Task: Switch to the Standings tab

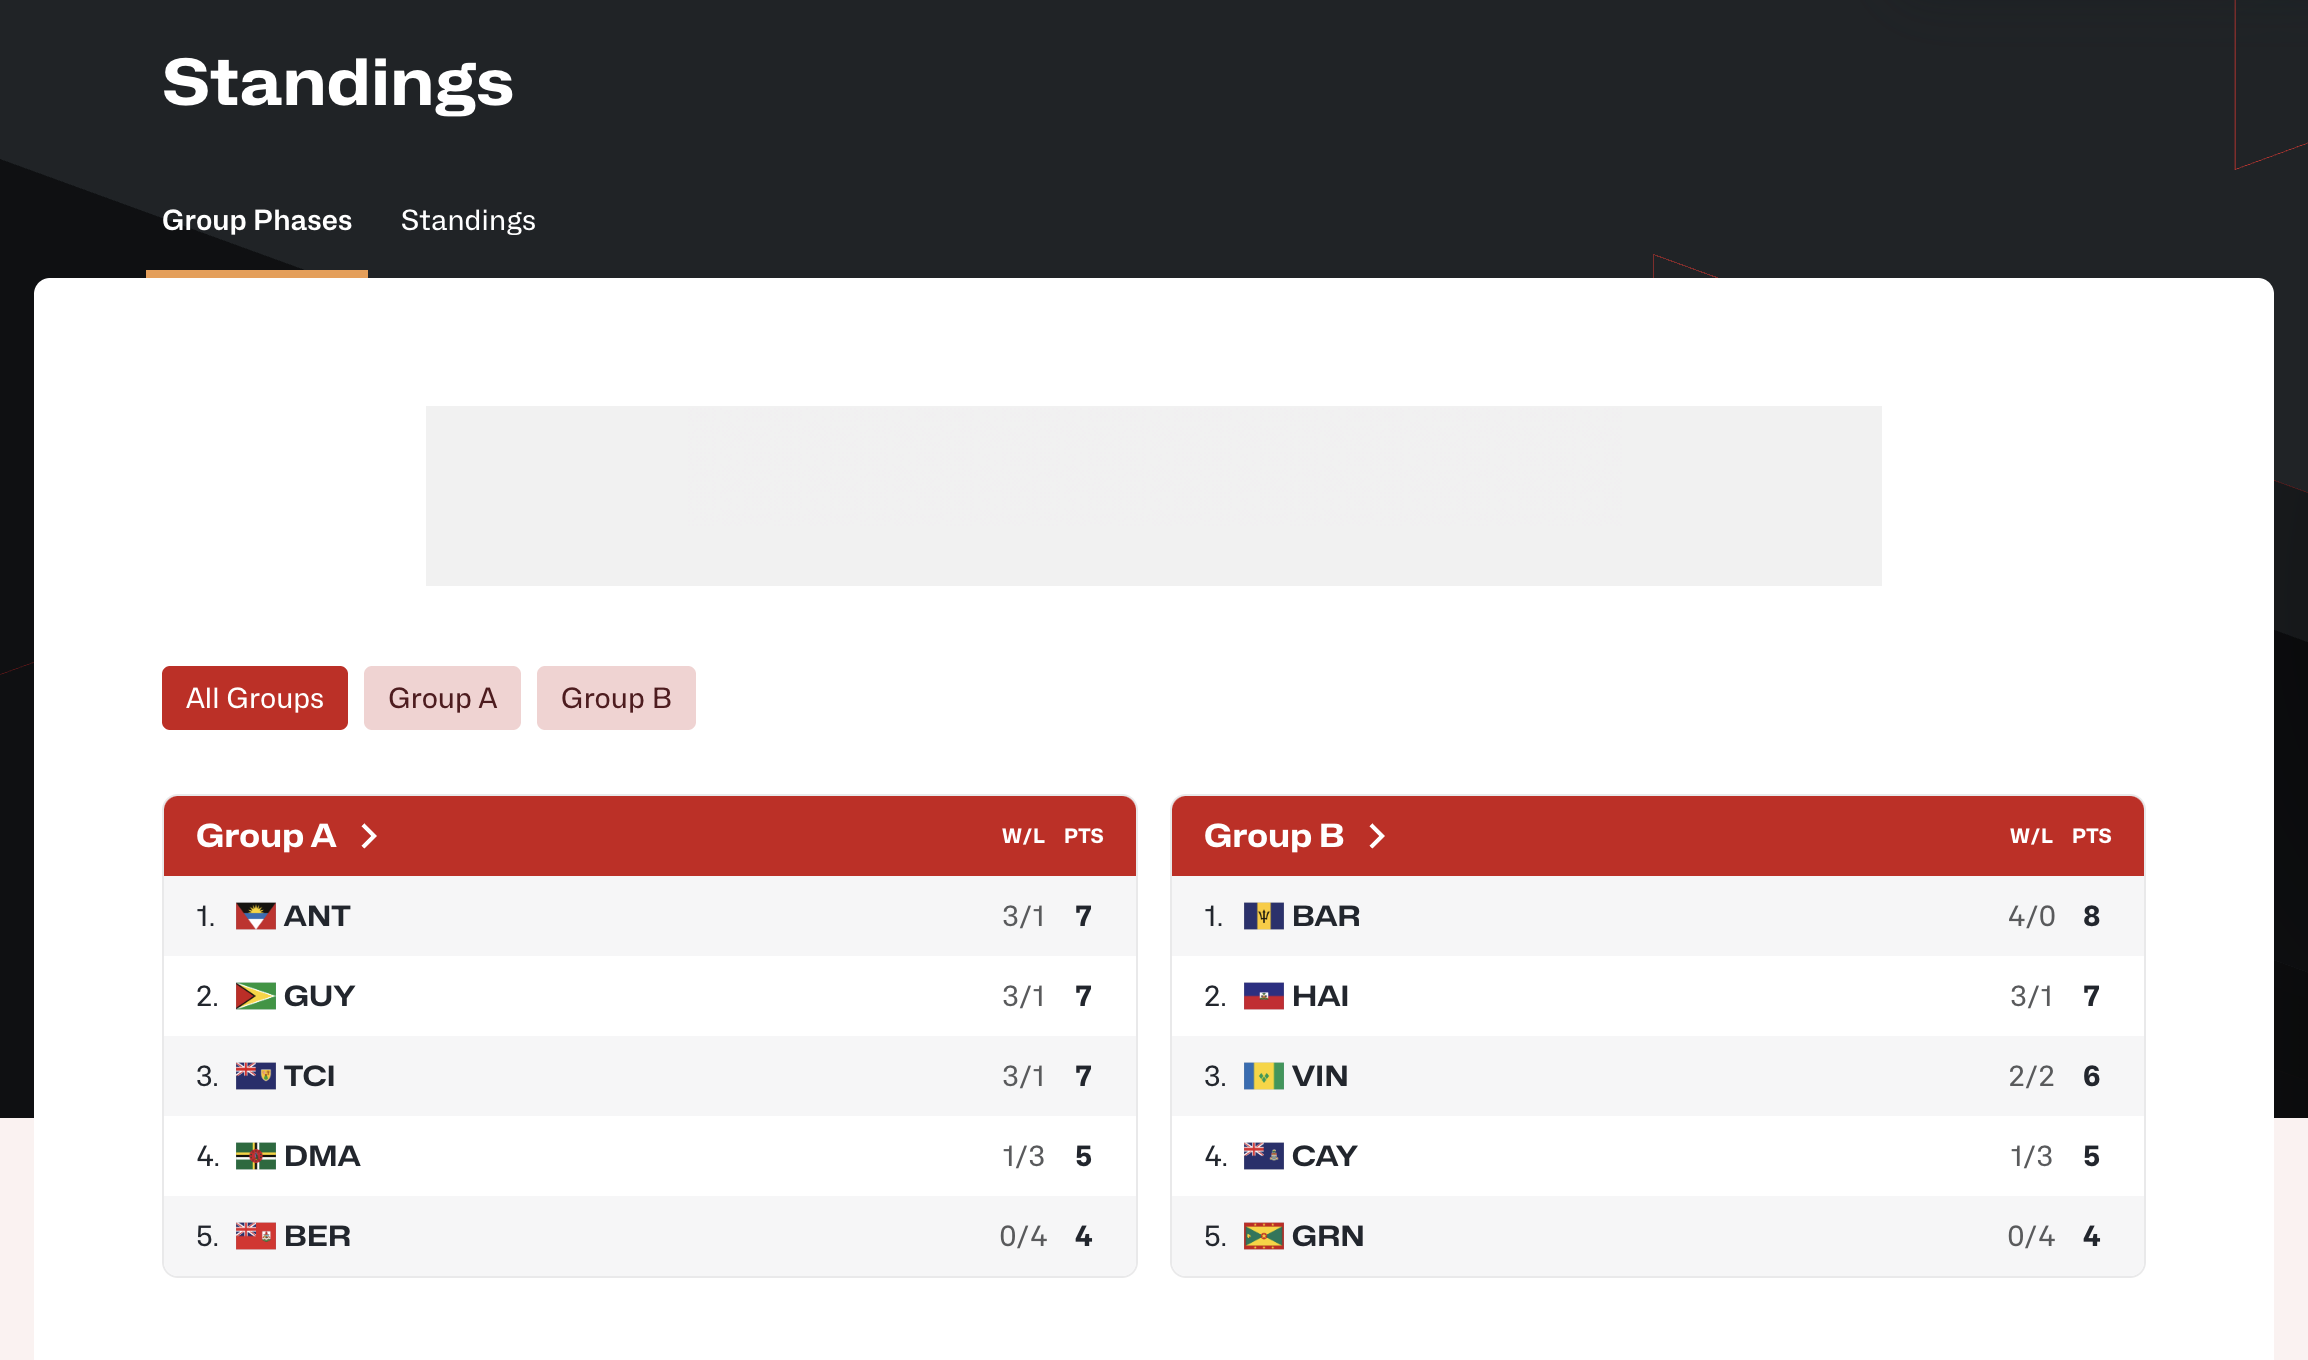Action: [468, 220]
